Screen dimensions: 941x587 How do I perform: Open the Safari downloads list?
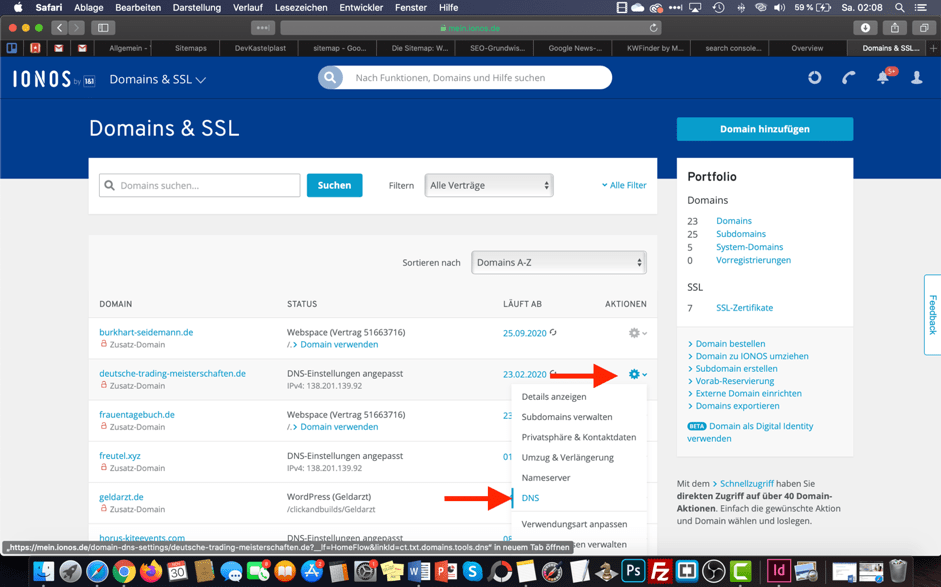(865, 28)
